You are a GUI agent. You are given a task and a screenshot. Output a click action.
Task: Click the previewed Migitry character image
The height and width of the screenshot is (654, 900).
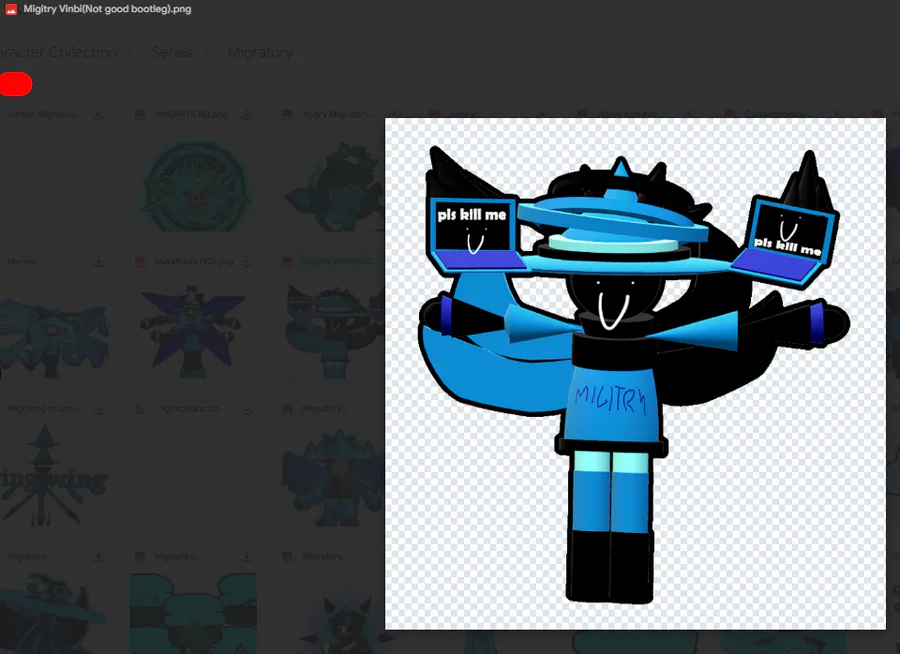[x=635, y=374]
